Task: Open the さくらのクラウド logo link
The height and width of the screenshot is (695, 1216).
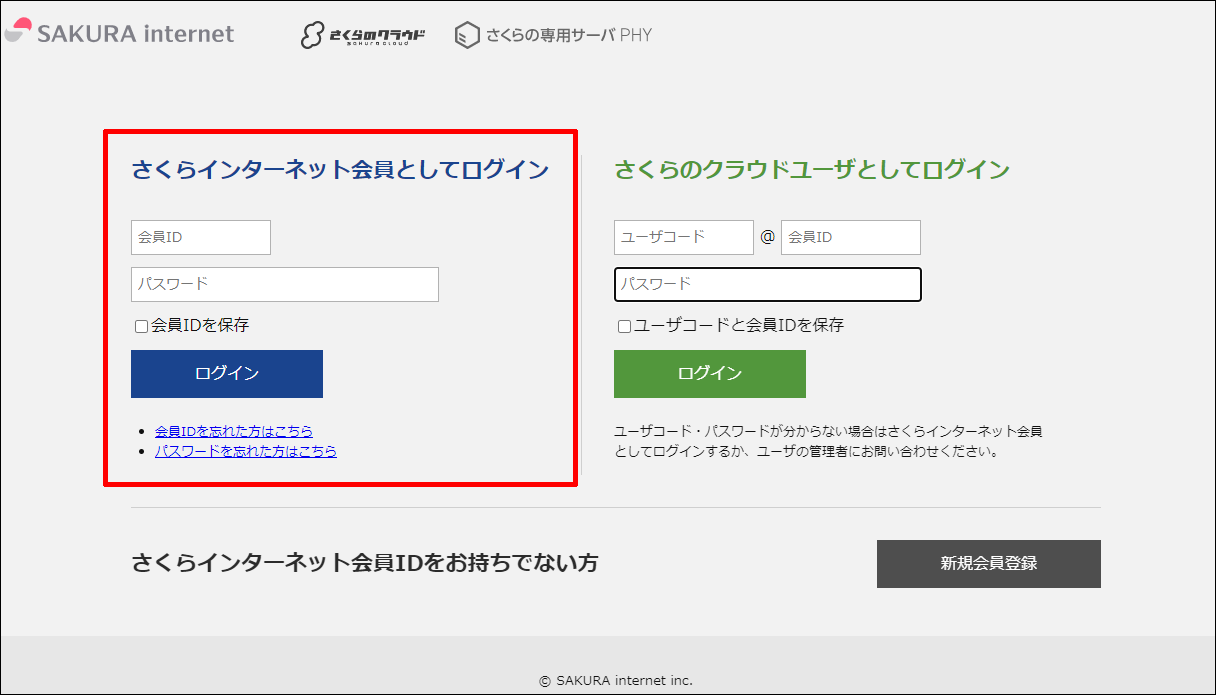Action: click(363, 36)
